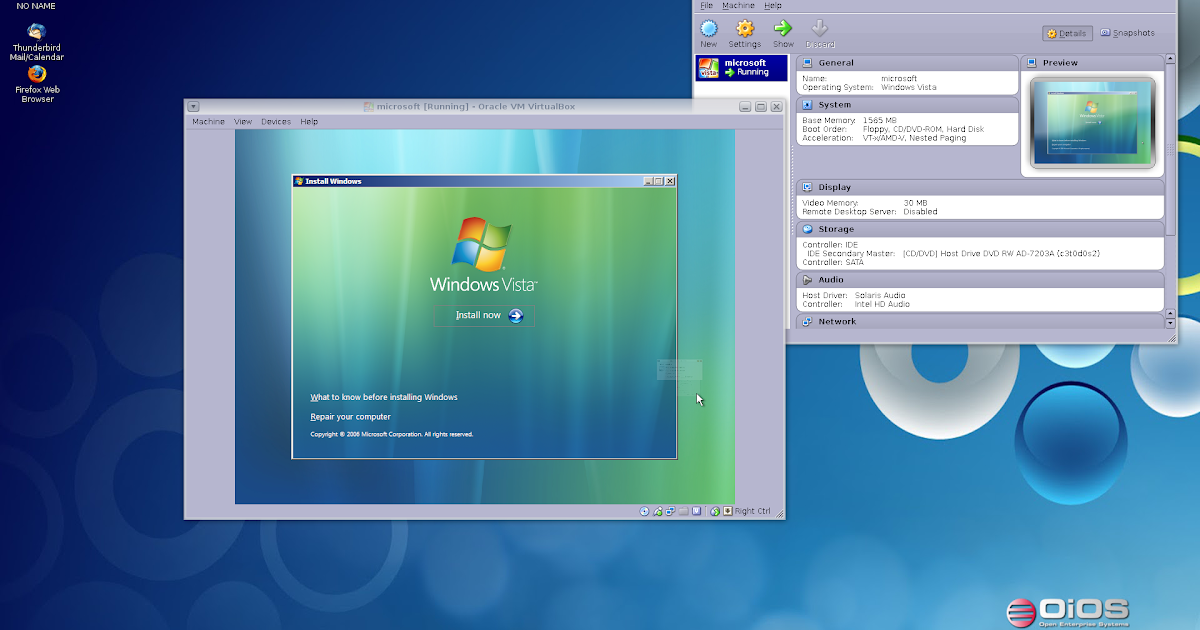Click the Install now arrow icon
The image size is (1200, 630).
516,315
